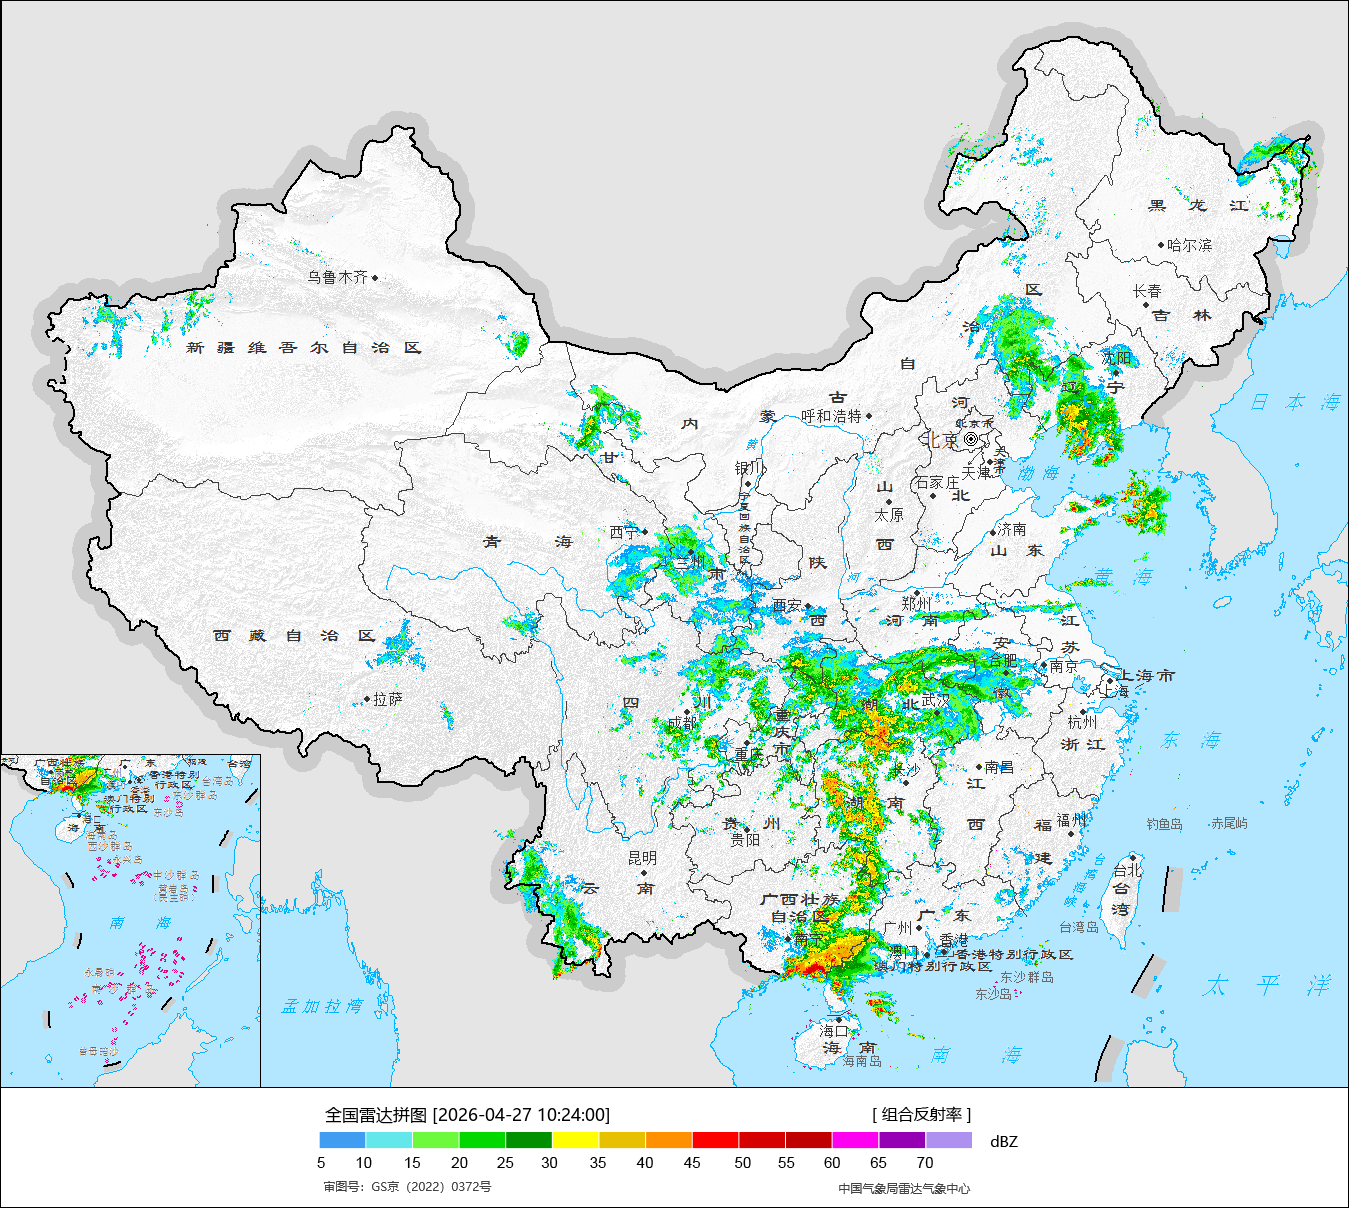Click the blue 5 dBZ legend swatch
This screenshot has height=1208, width=1349.
[342, 1140]
